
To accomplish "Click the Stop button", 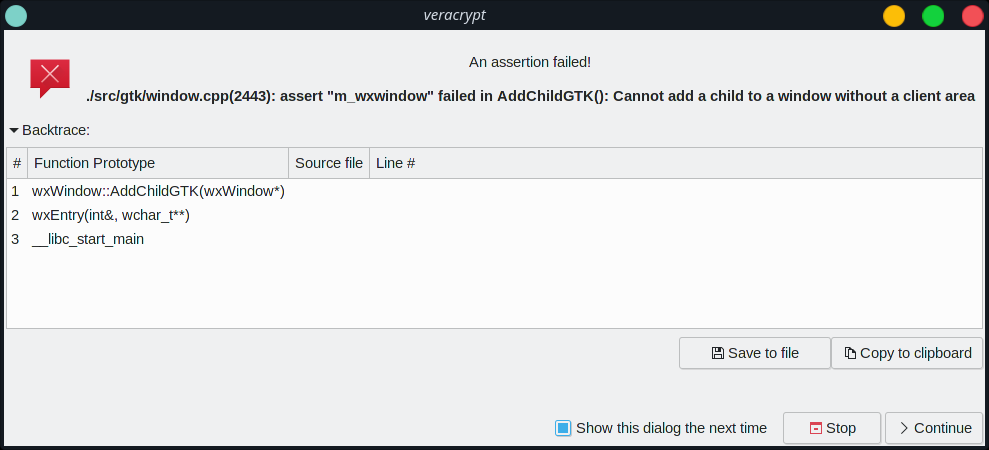I will (832, 429).
